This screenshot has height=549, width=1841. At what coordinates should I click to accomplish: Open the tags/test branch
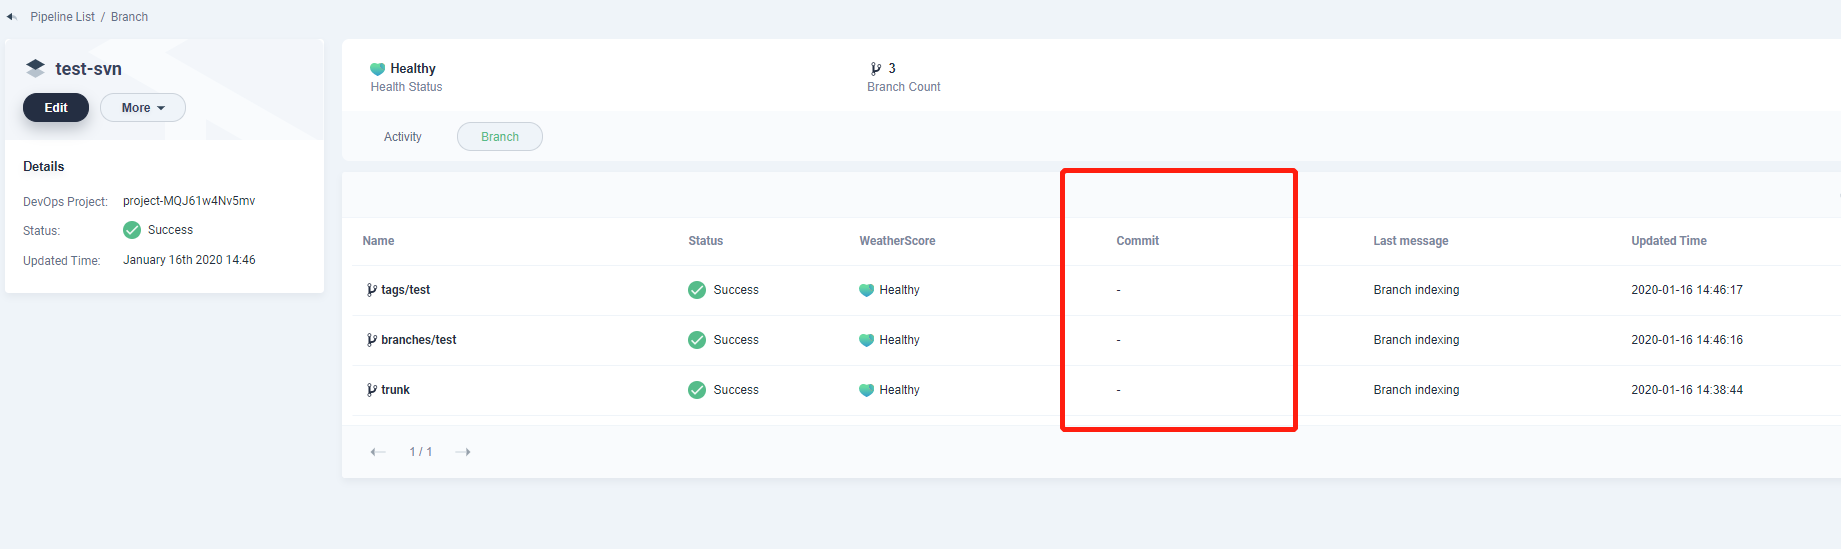point(405,290)
